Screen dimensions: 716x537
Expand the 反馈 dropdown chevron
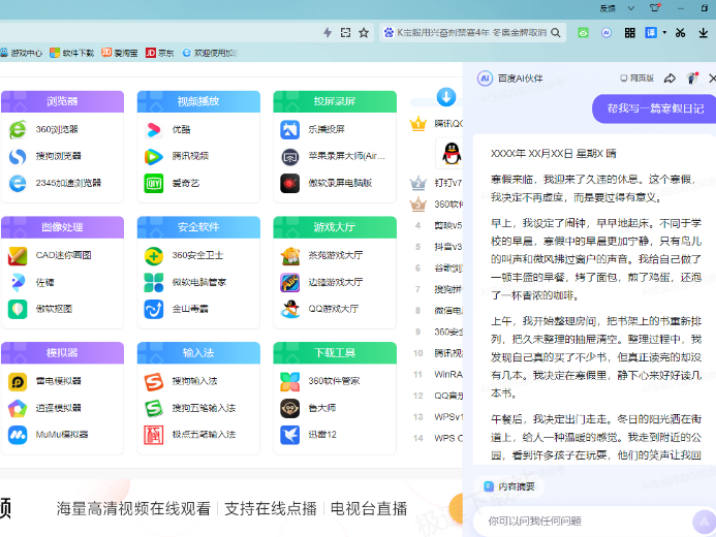631,8
